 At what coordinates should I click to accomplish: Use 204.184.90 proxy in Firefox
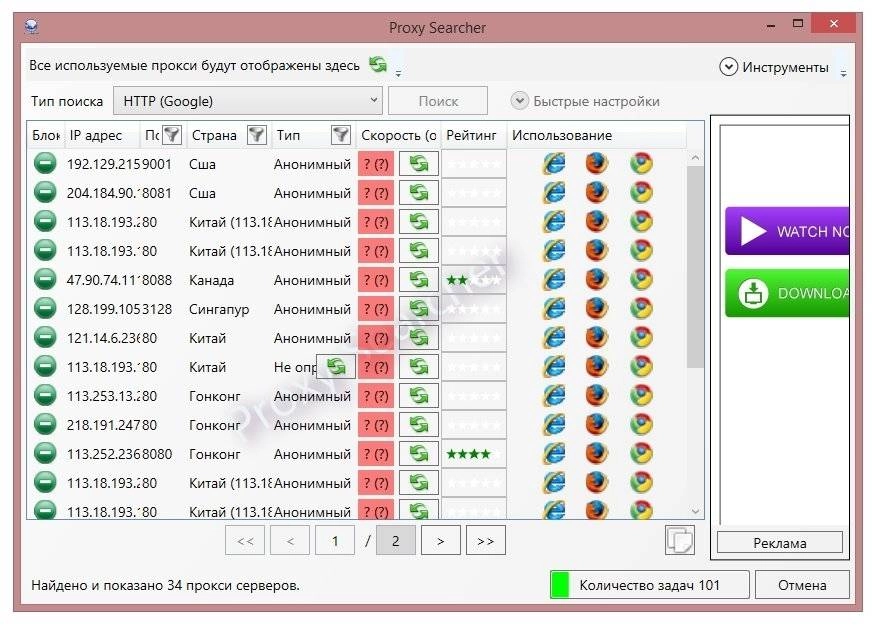click(597, 193)
